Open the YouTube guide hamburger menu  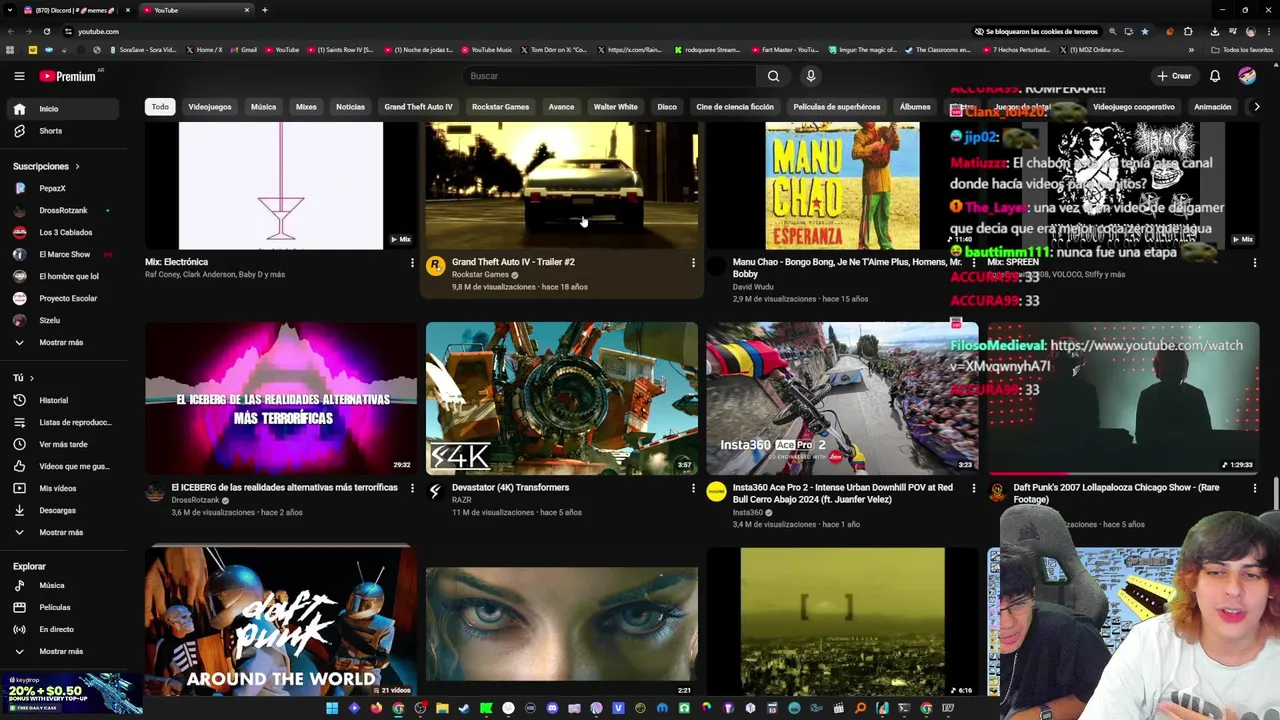(x=19, y=76)
